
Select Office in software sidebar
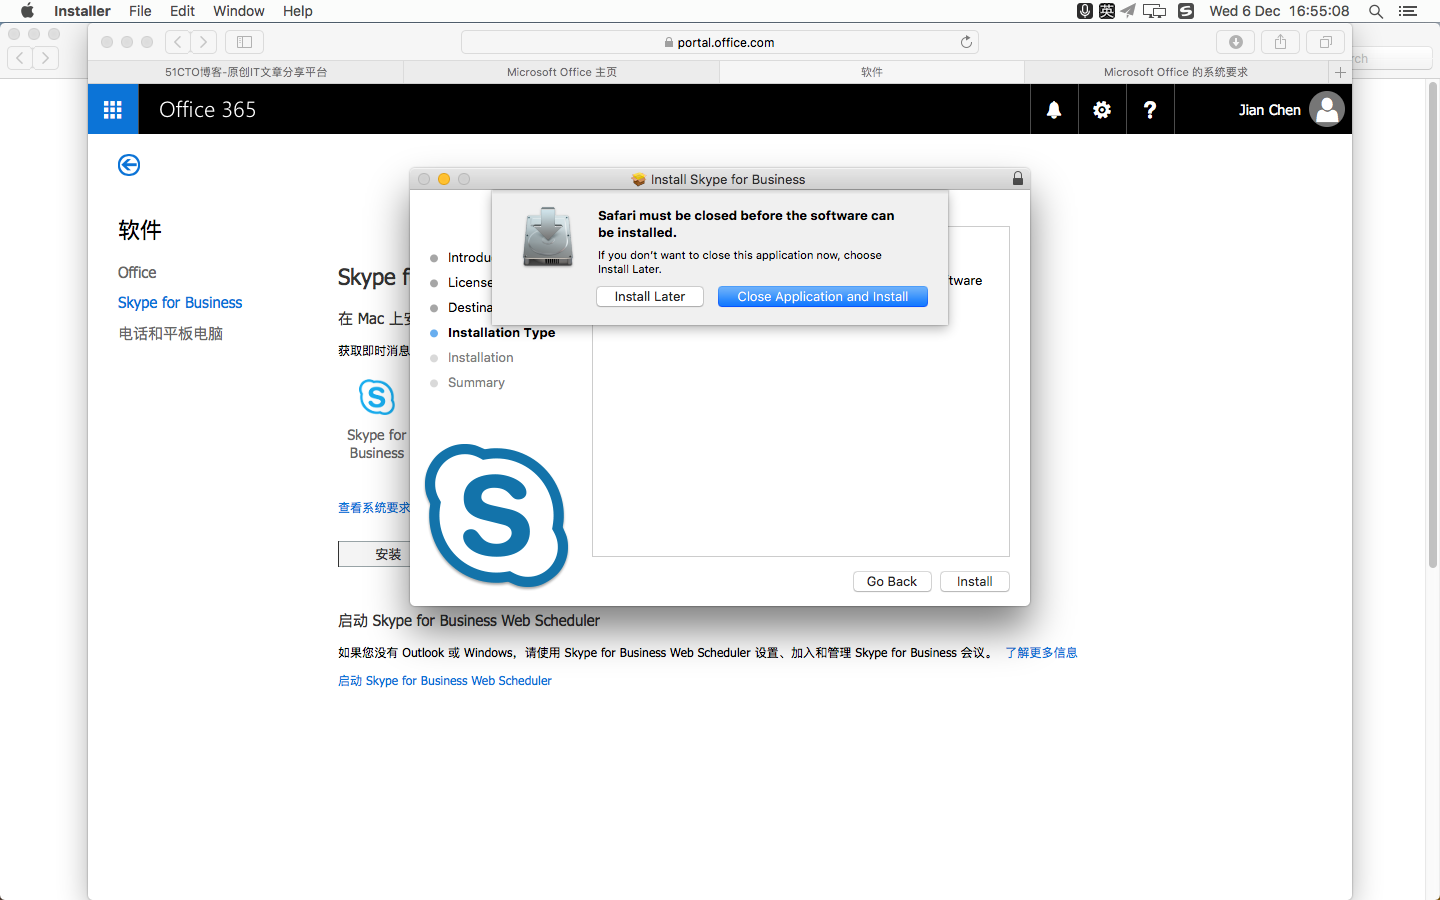click(137, 272)
